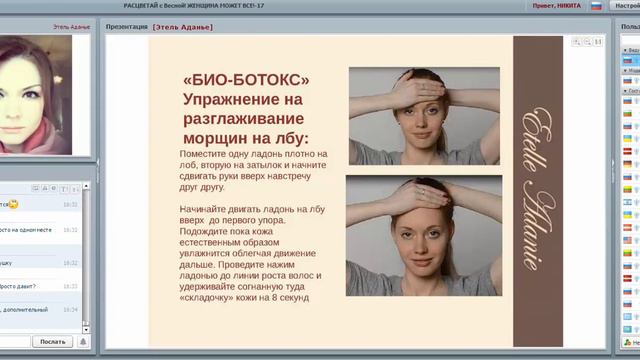This screenshot has height=360, width=640.
Task: Click the [Этель Аданье] presentation title label
Action: point(182,27)
